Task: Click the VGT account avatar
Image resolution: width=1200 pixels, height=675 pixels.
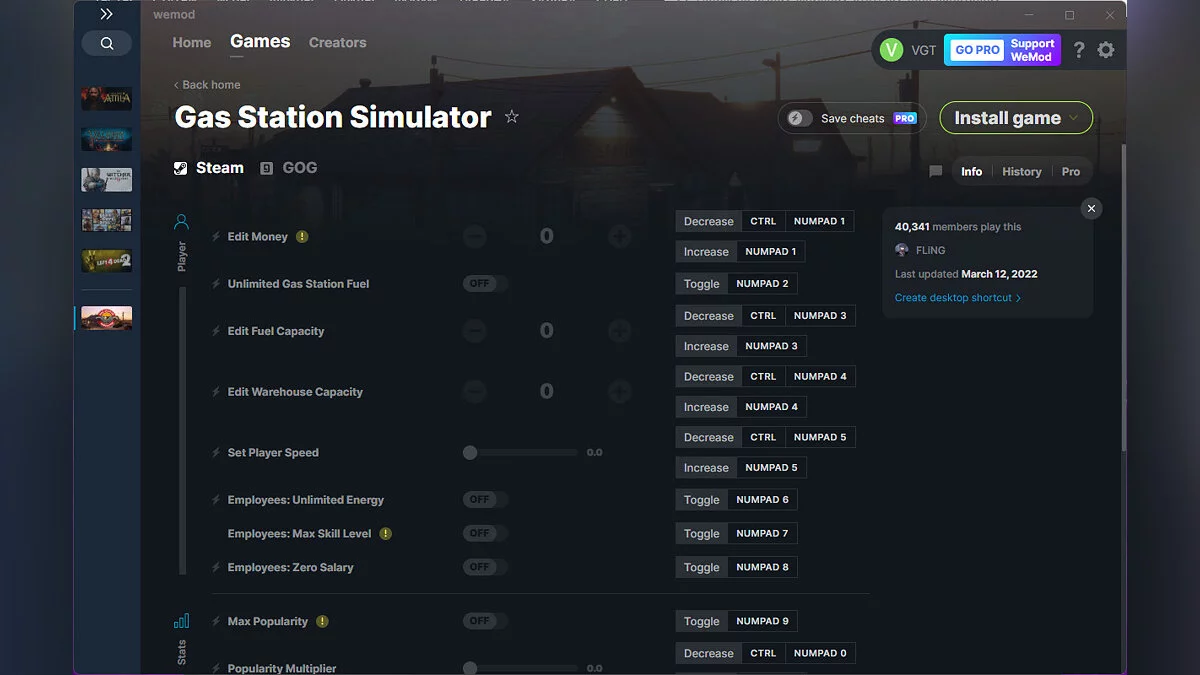Action: (x=890, y=49)
